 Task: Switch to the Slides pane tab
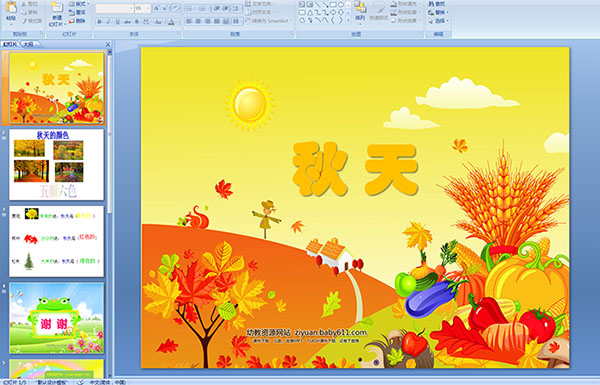10,44
